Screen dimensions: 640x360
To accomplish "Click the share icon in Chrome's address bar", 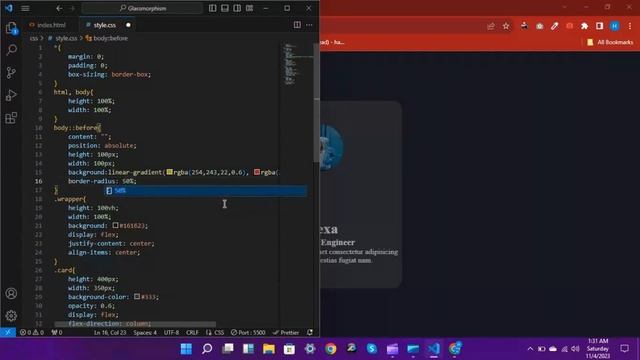I will pyautogui.click(x=491, y=26).
